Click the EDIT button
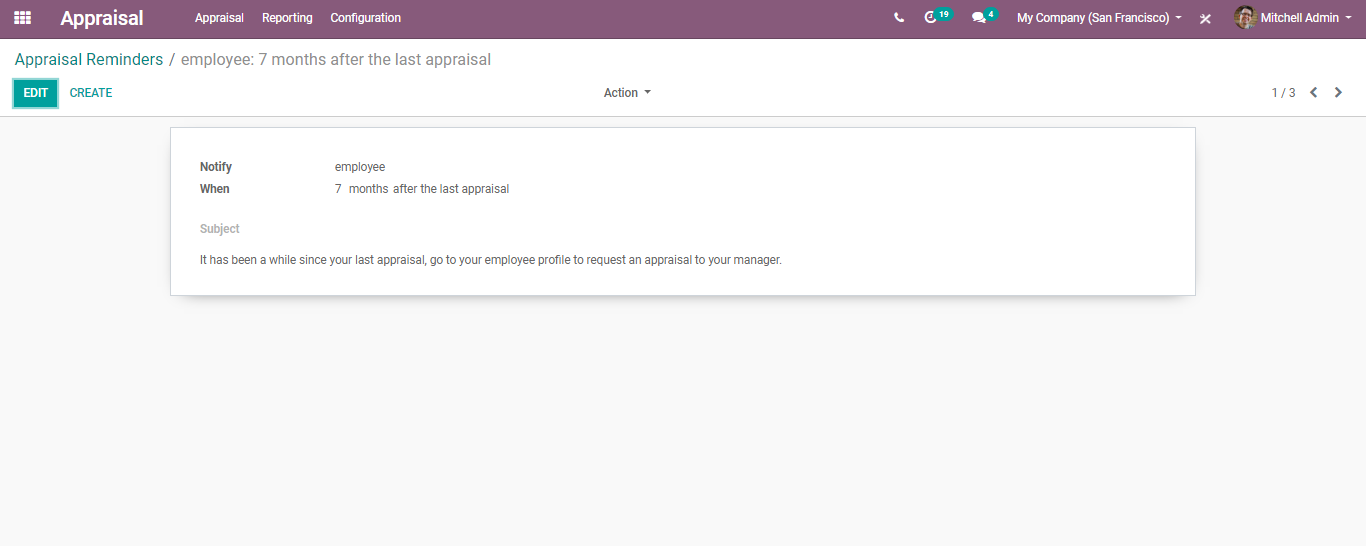This screenshot has height=546, width=1366. point(36,93)
